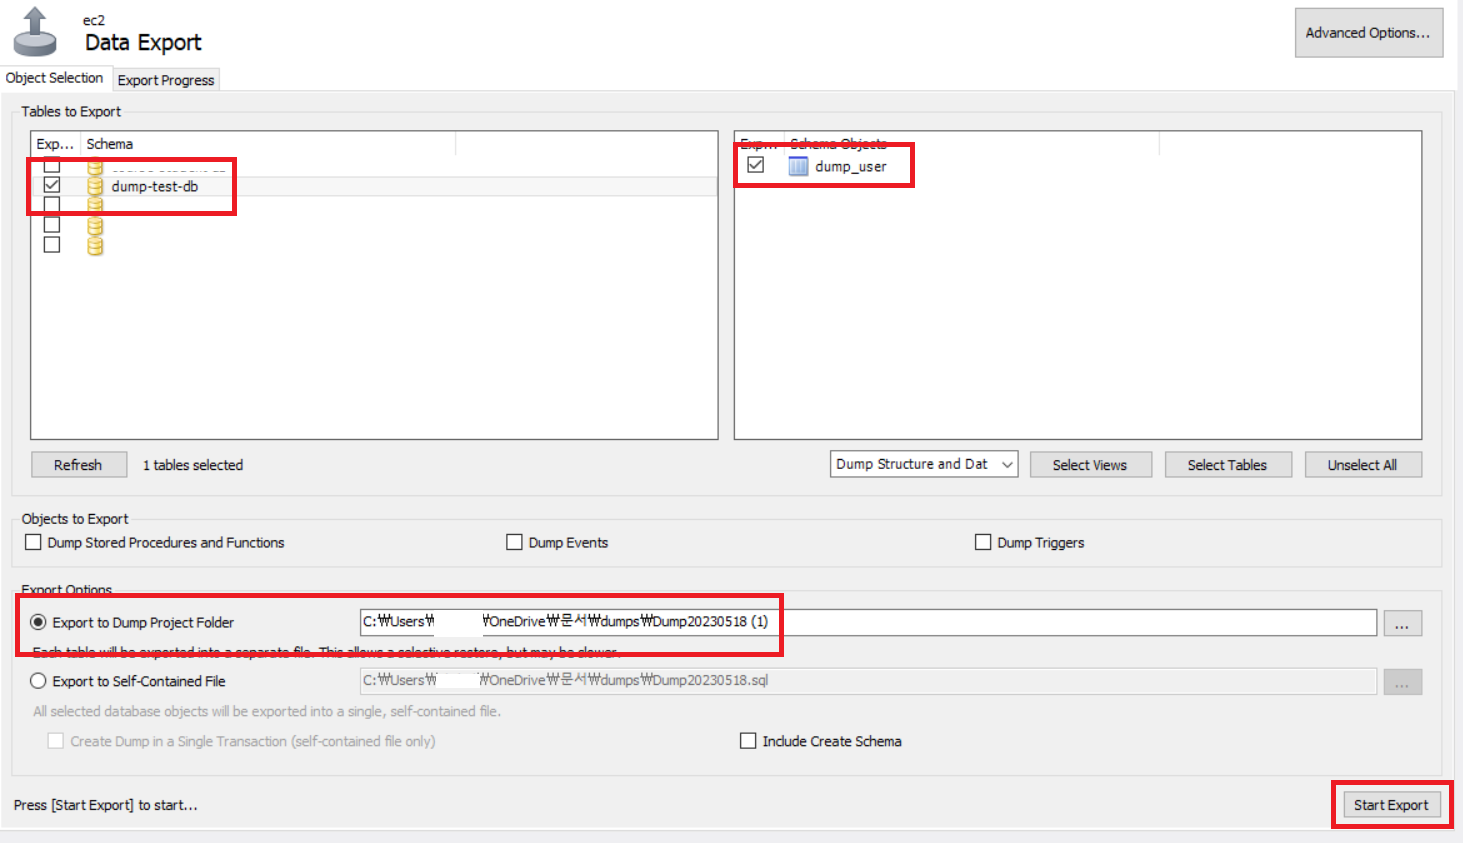Click the 'Objects to Export' group label
The image size is (1463, 843).
coord(75,519)
